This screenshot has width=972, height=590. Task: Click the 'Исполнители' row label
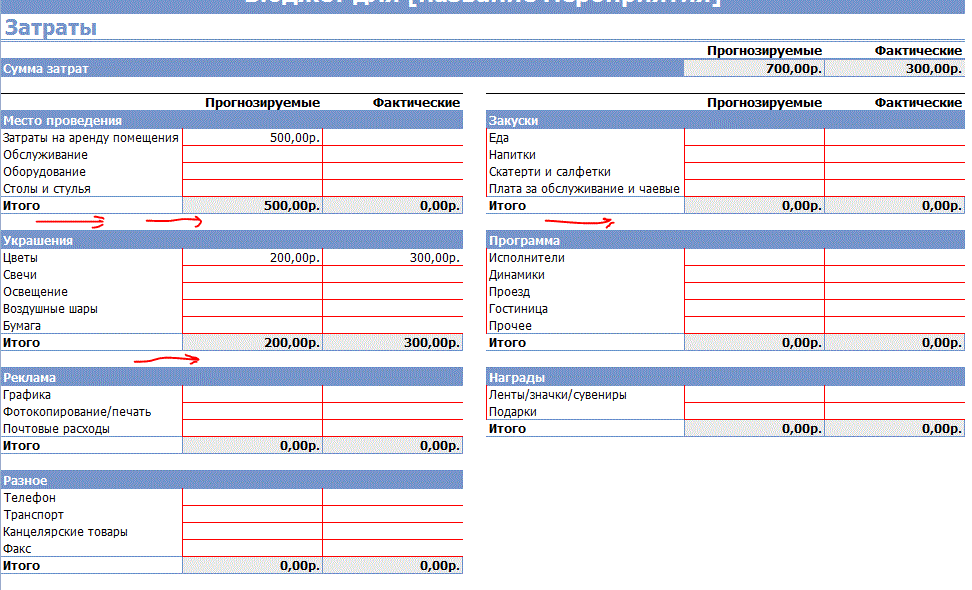[x=526, y=258]
